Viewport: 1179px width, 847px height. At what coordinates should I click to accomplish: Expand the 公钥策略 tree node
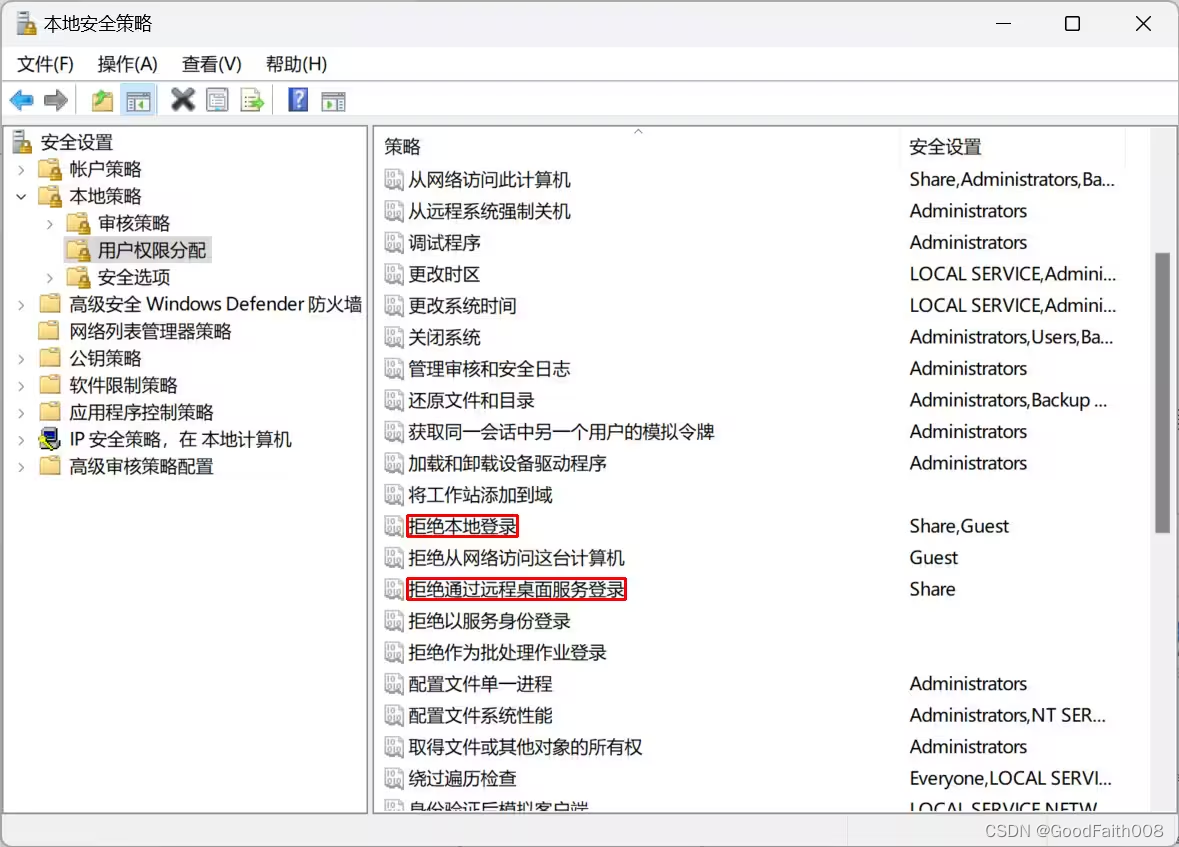[21, 359]
